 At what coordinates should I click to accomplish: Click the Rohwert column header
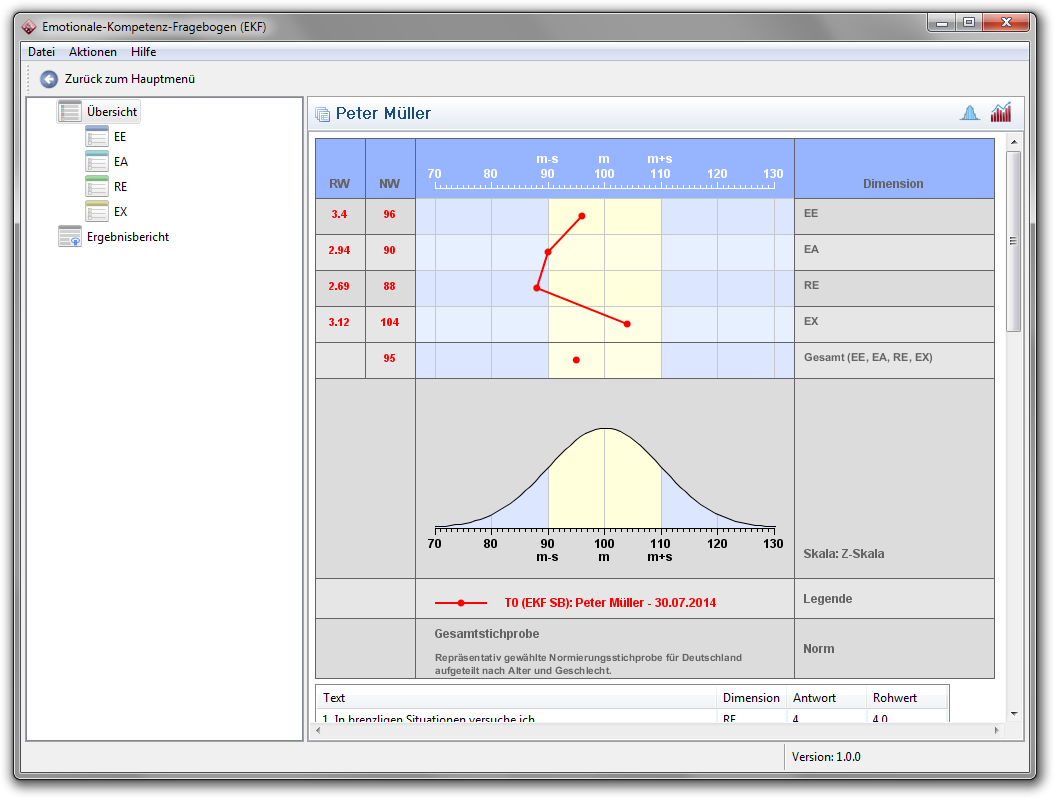click(906, 697)
